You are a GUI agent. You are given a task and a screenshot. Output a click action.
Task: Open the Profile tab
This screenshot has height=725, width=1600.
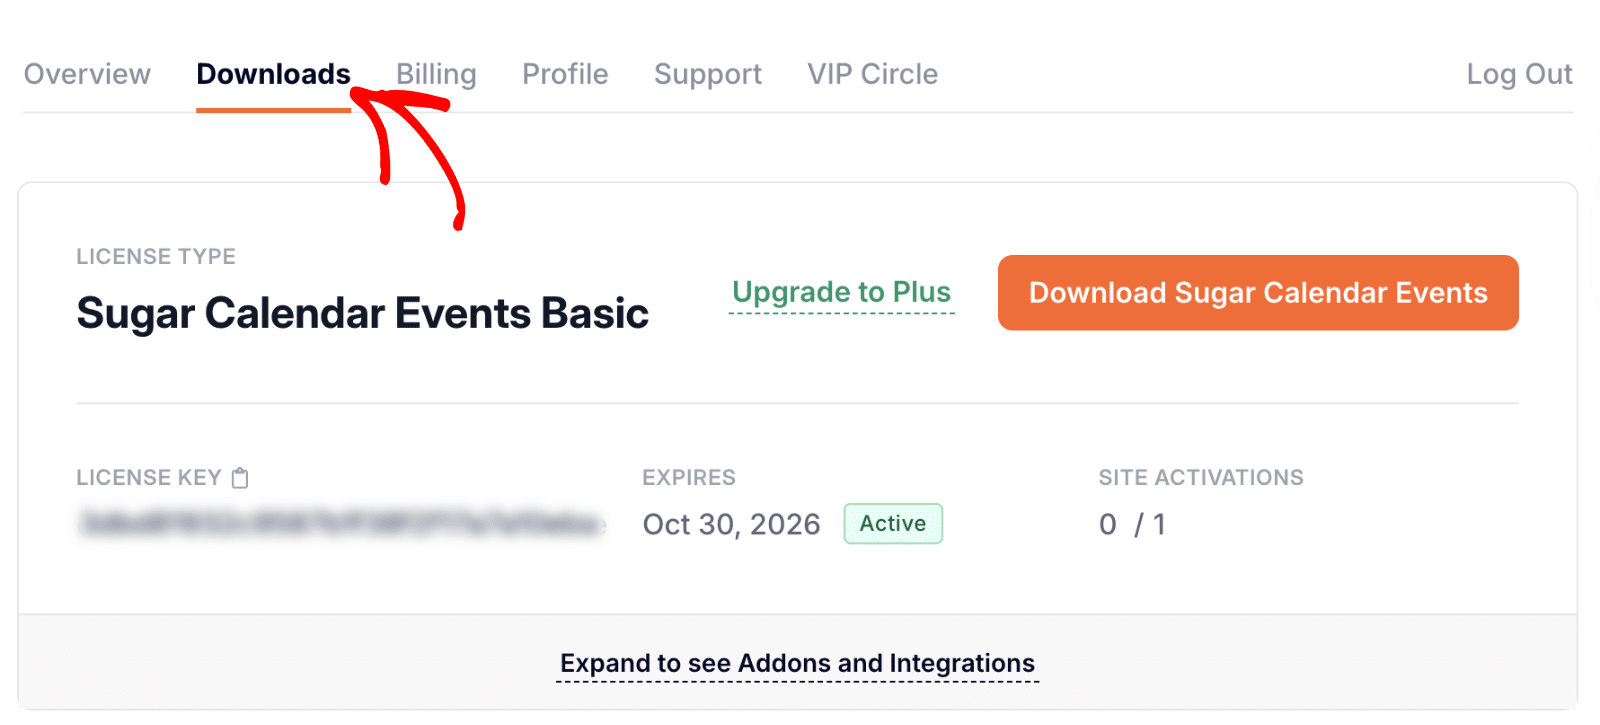pyautogui.click(x=565, y=73)
